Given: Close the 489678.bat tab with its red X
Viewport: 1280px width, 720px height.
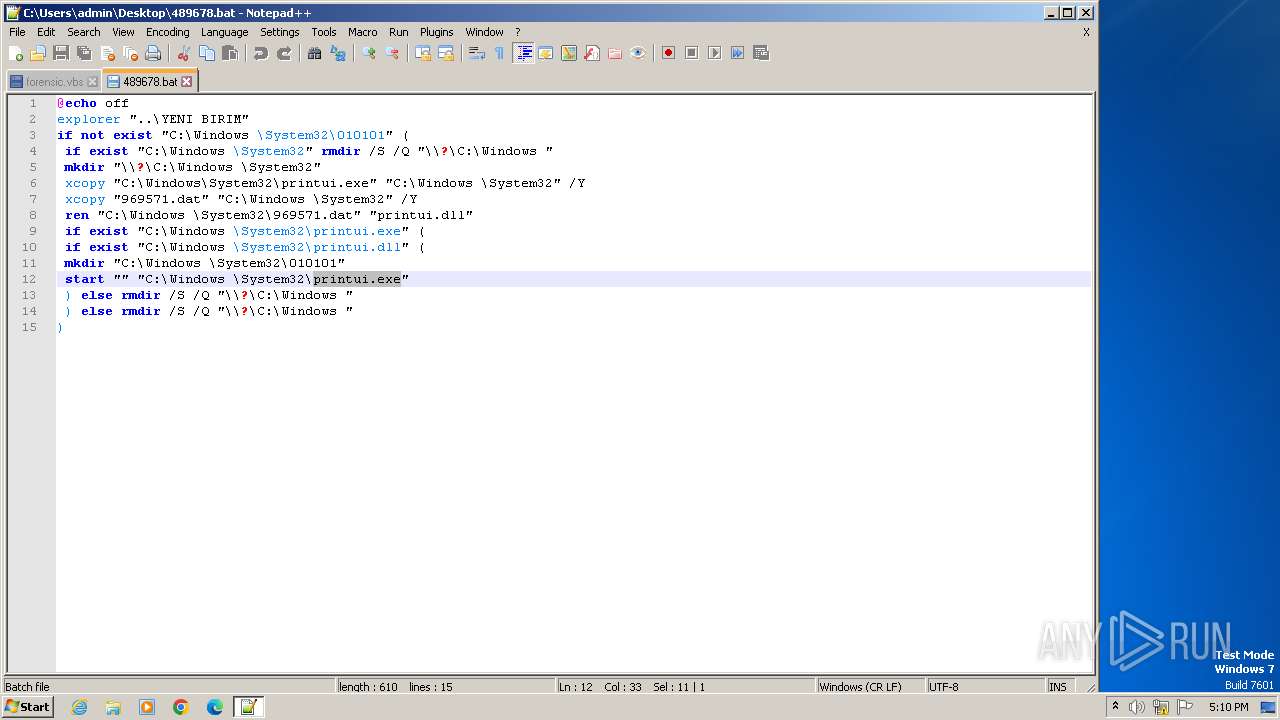Looking at the screenshot, I should 186,82.
